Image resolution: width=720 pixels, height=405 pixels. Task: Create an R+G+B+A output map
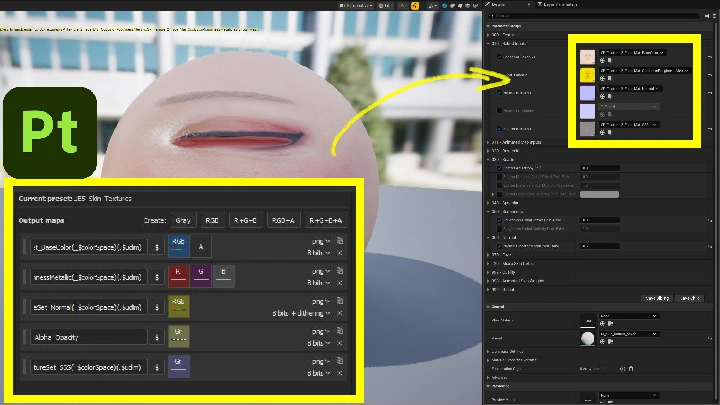tap(324, 220)
